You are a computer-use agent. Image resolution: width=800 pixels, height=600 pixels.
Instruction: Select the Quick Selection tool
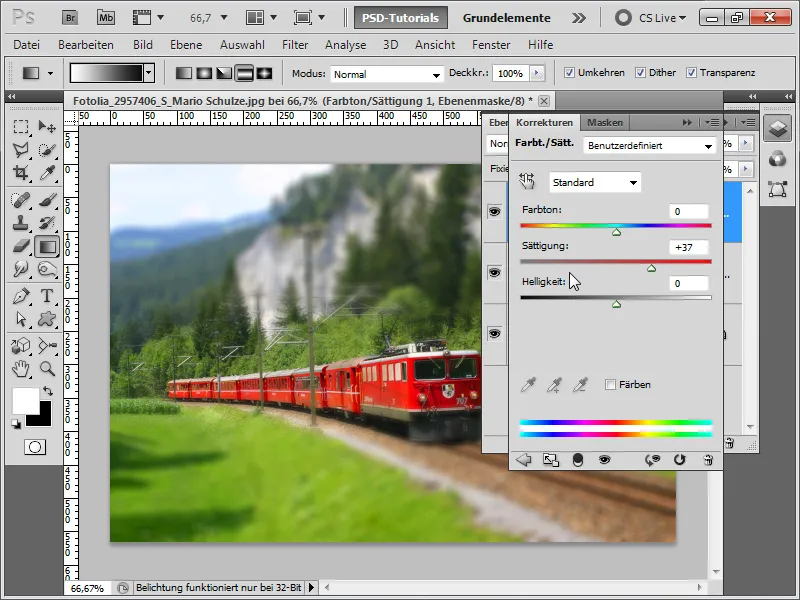point(47,149)
